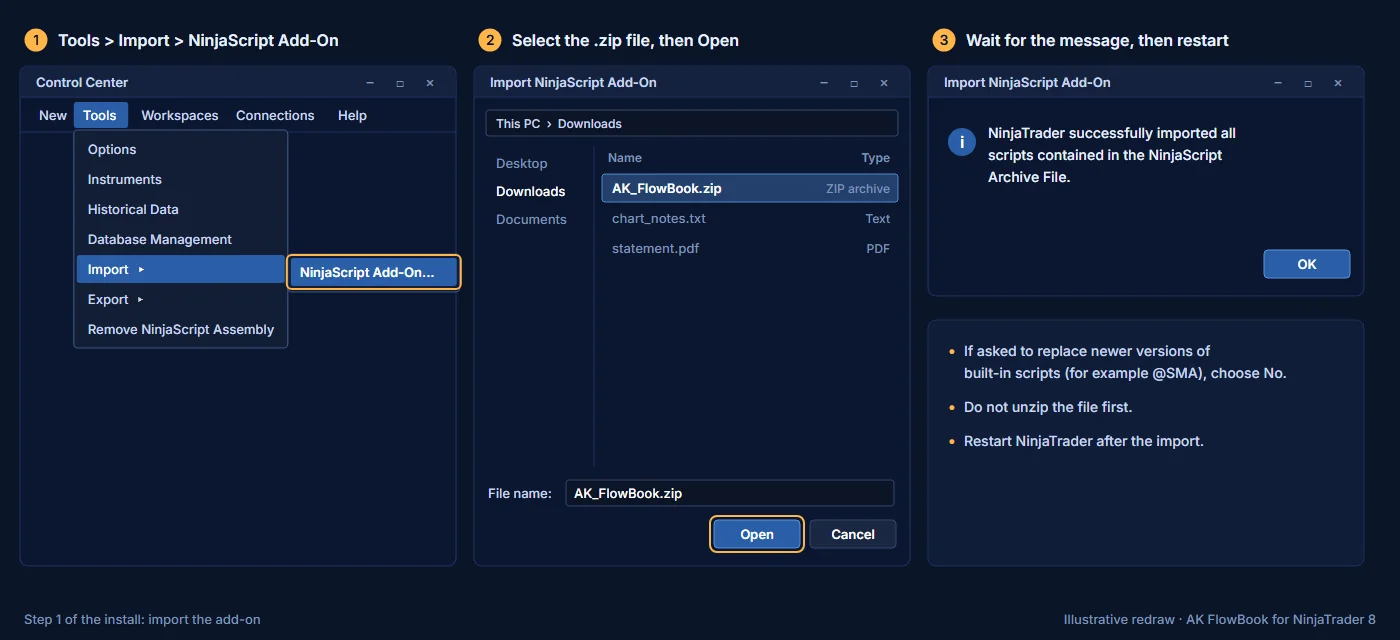Click the info icon in the message dialog
This screenshot has width=1400, height=640.
(x=961, y=142)
